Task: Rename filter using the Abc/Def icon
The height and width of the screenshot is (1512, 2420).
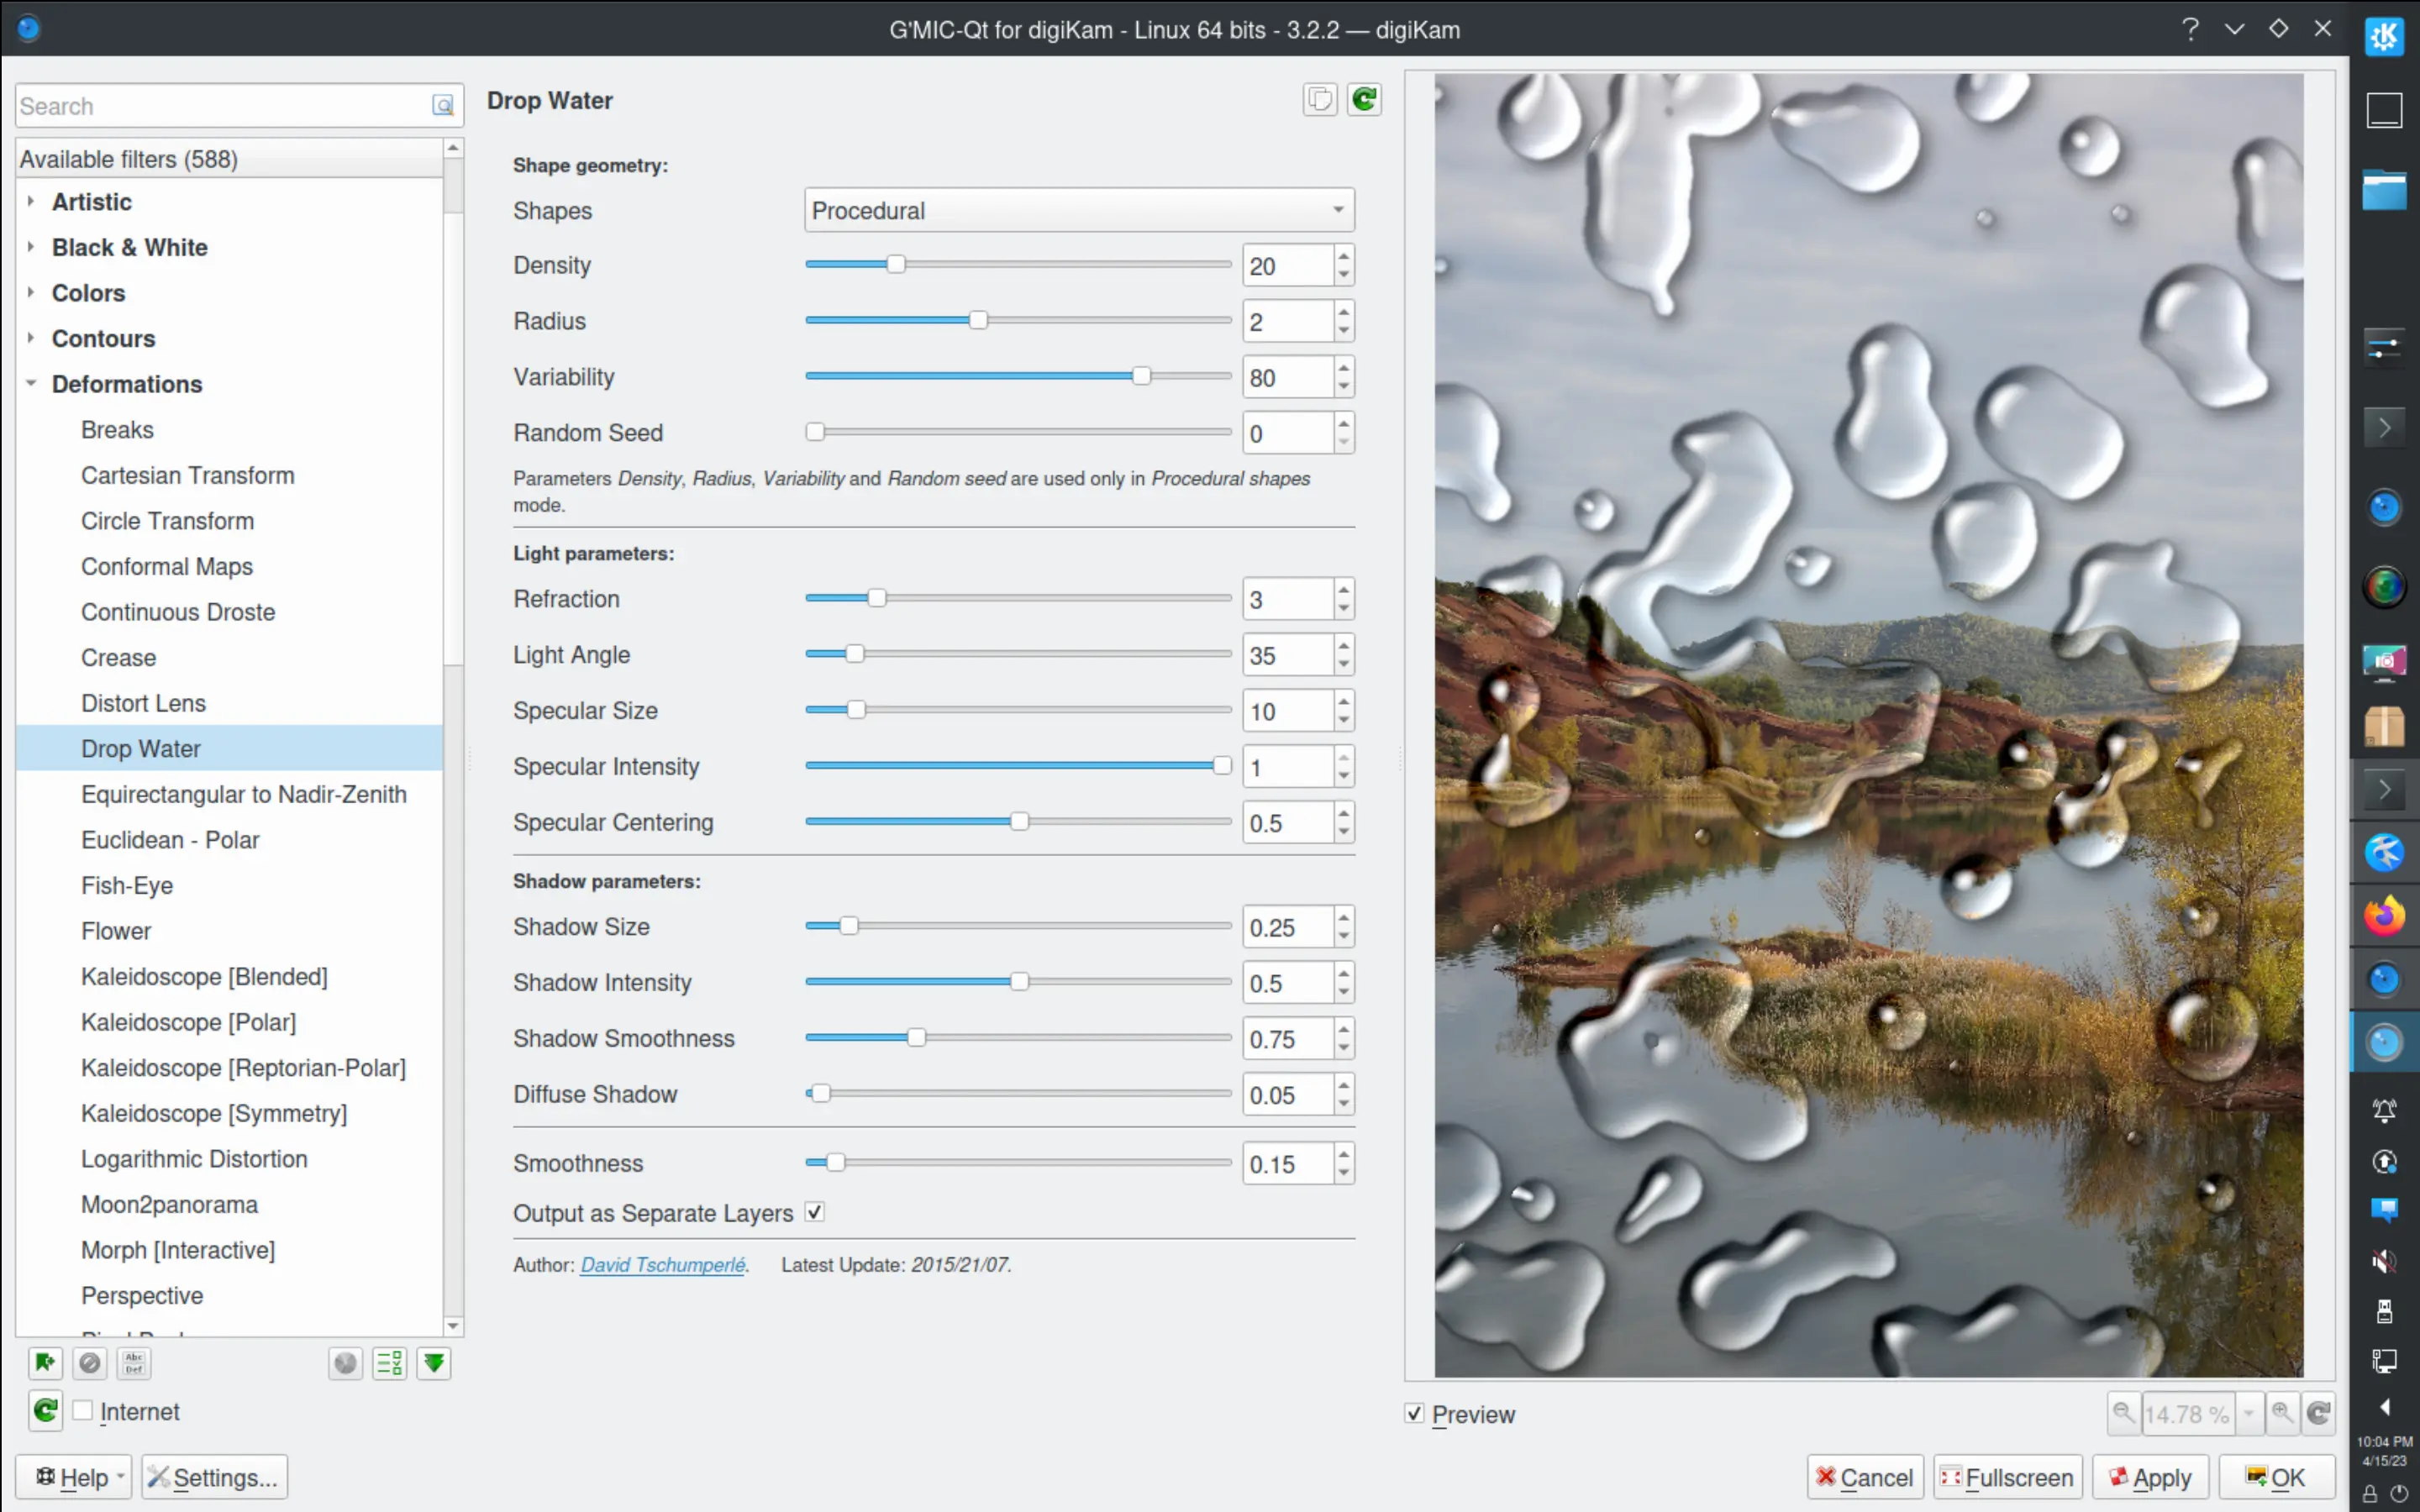Action: (133, 1362)
